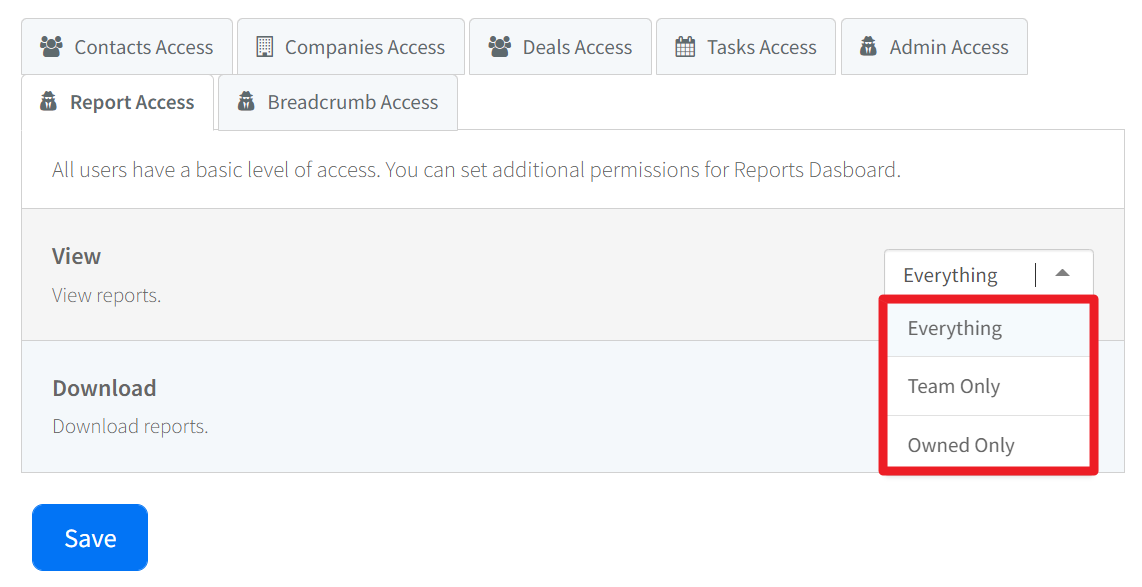Screen dimensions: 1142x587
Task: Collapse the View dropdown using the caret arrow
Action: click(1063, 273)
